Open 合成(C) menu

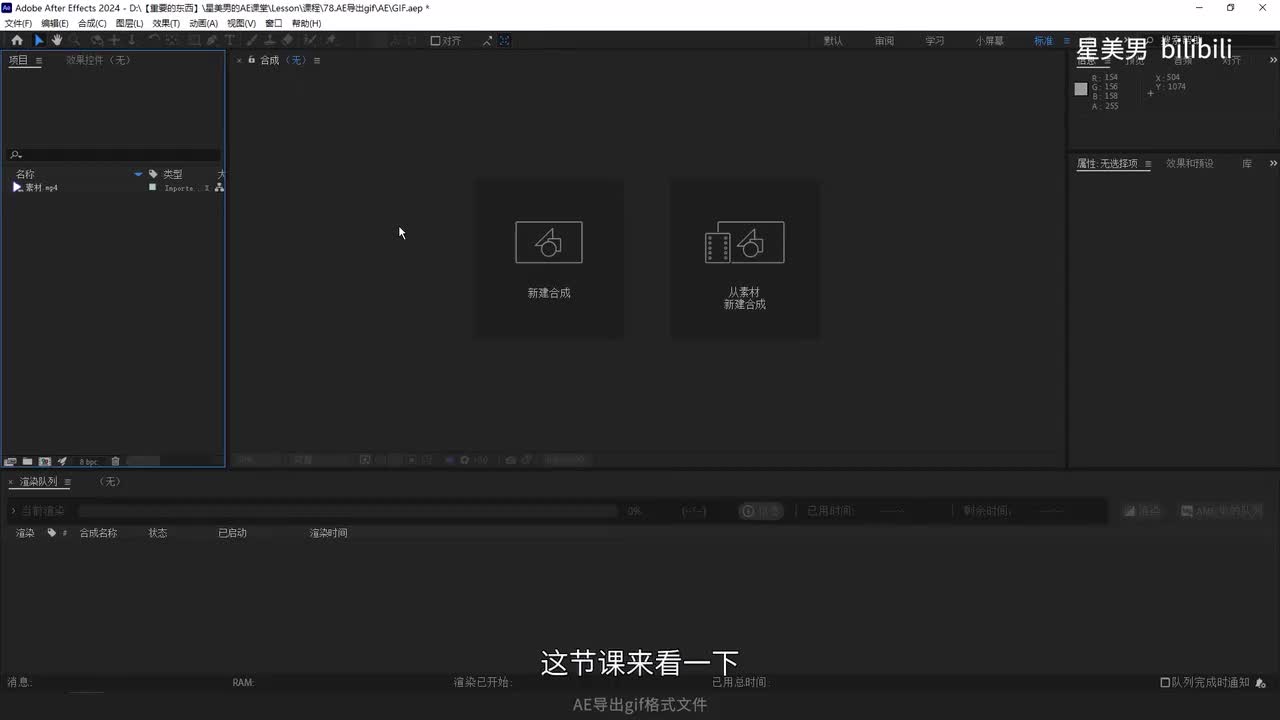(92, 23)
